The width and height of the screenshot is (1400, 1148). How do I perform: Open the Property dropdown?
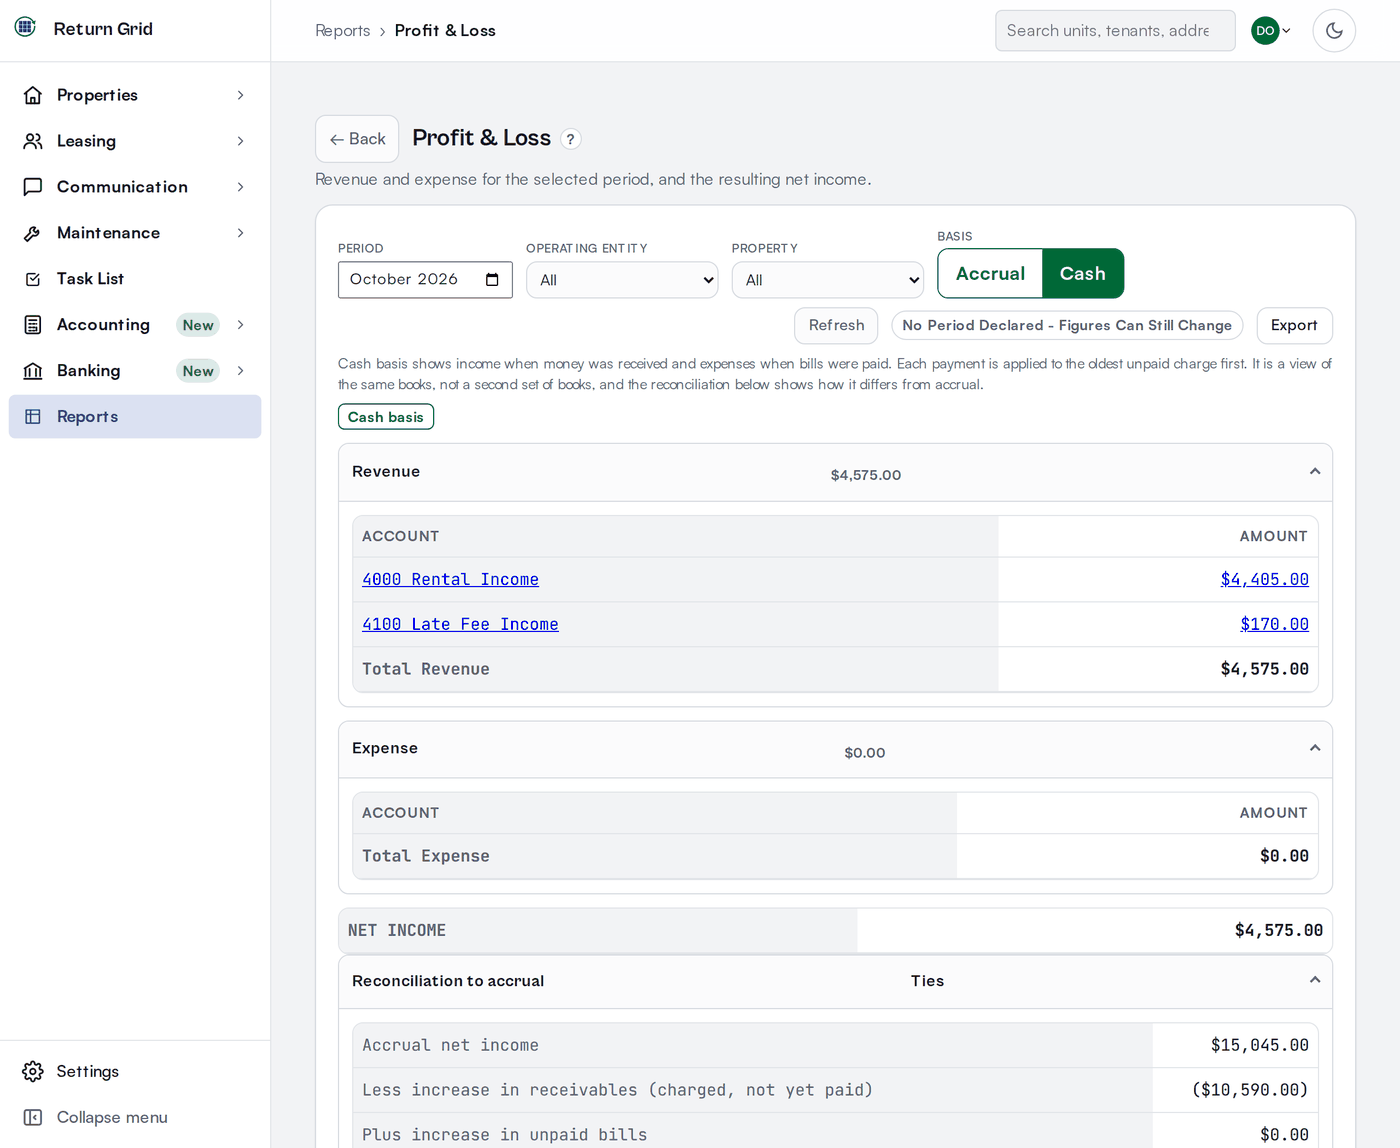tap(828, 280)
